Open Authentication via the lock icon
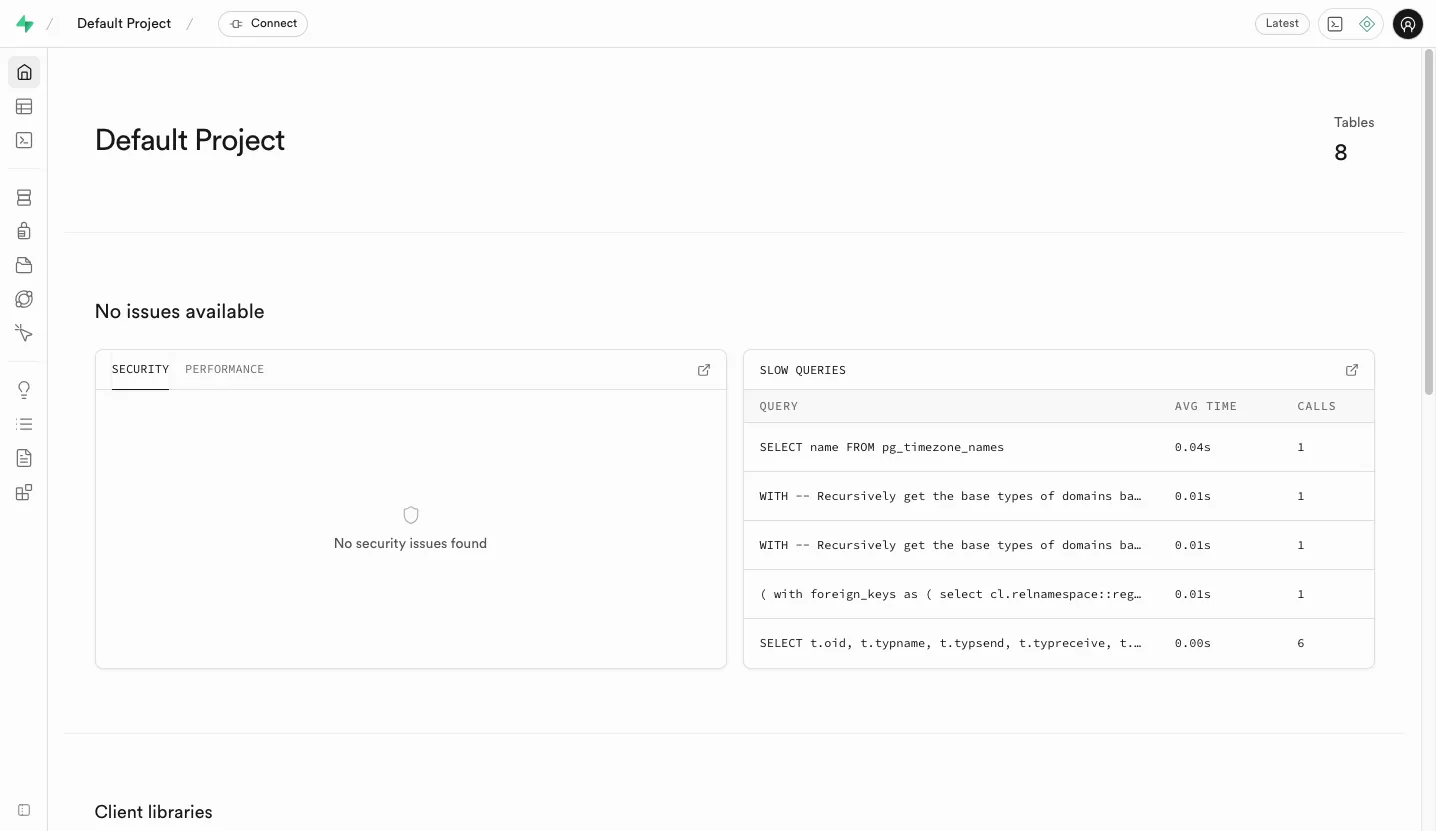This screenshot has height=831, width=1436. coord(24,231)
